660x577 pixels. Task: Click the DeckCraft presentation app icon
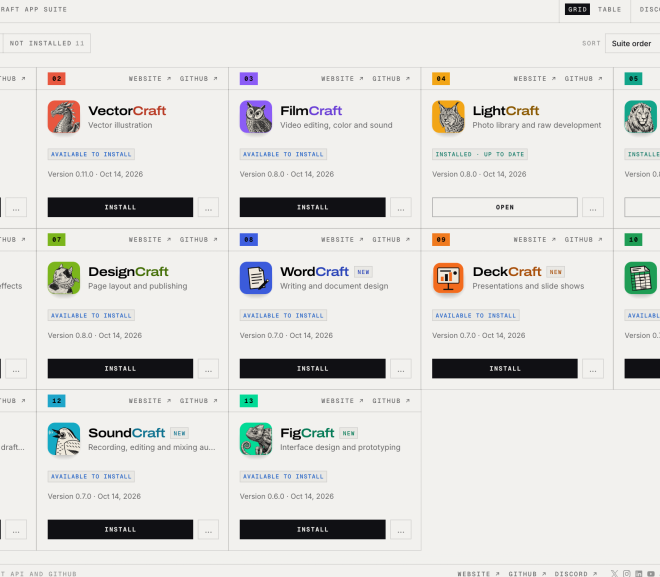click(448, 278)
